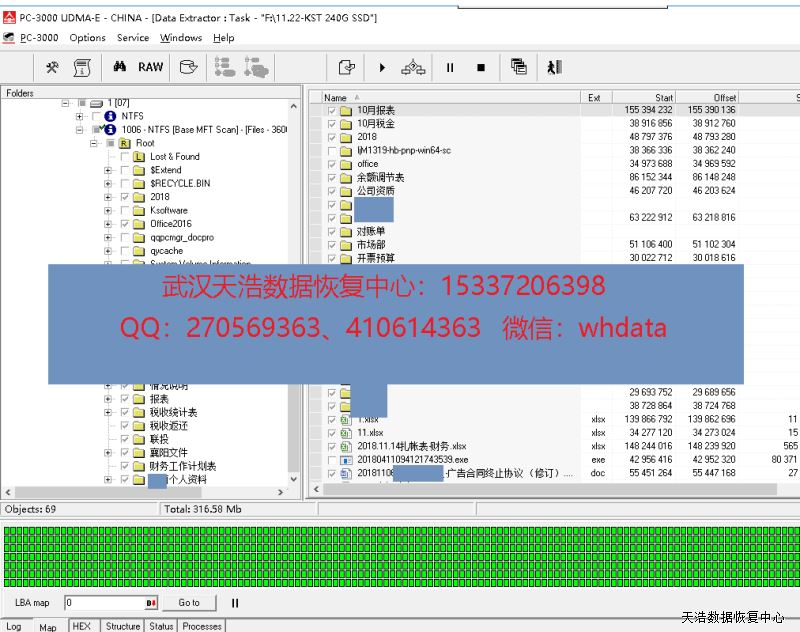Image resolution: width=800 pixels, height=632 pixels.
Task: Click the RAW recovery toolbar button
Action: click(x=151, y=67)
